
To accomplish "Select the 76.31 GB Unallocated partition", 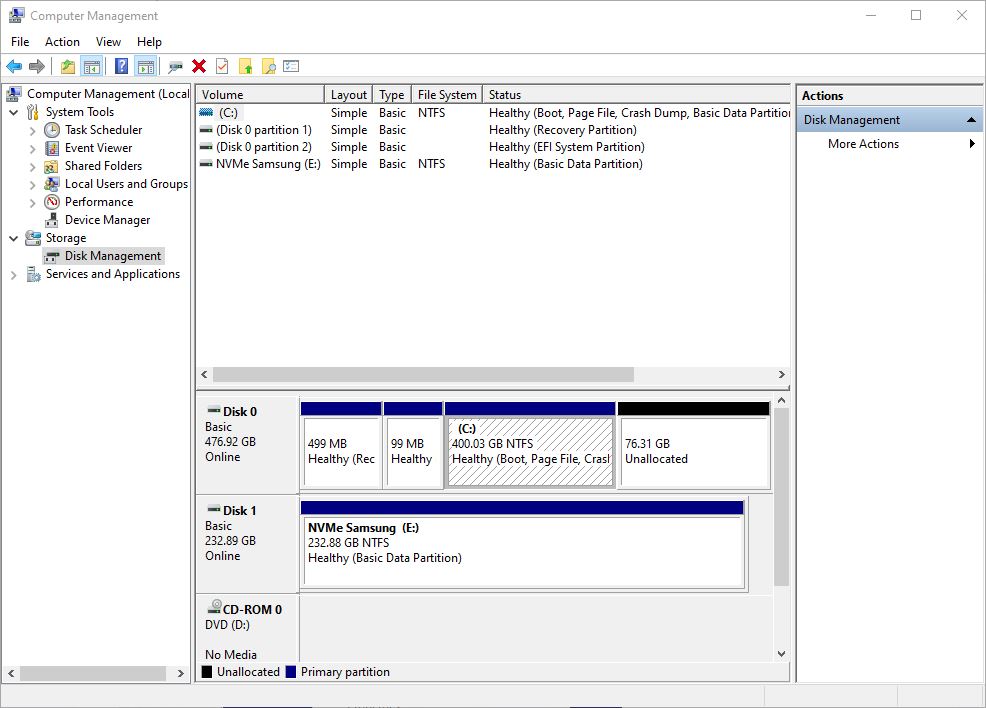I will coord(693,451).
